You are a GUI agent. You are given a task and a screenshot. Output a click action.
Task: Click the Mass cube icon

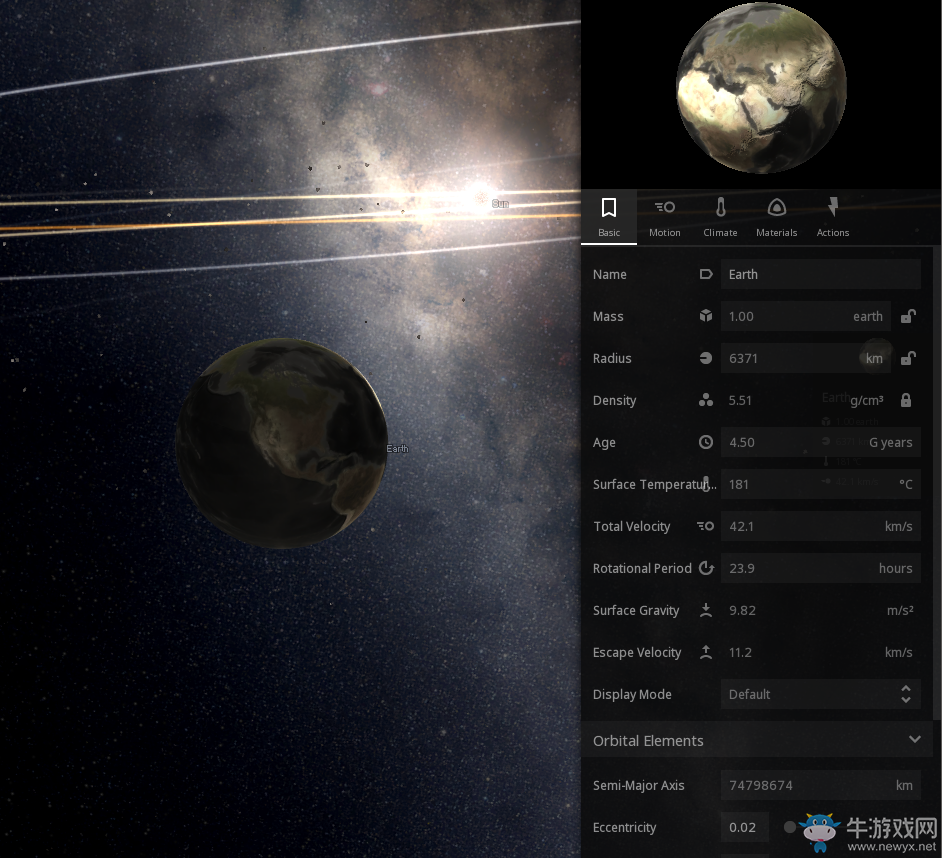706,316
